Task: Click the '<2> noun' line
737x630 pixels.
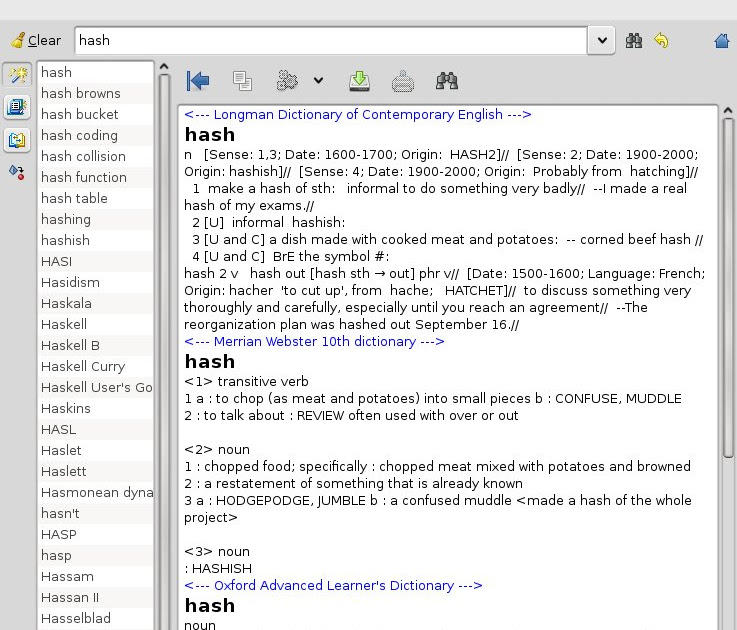Action: 217,450
